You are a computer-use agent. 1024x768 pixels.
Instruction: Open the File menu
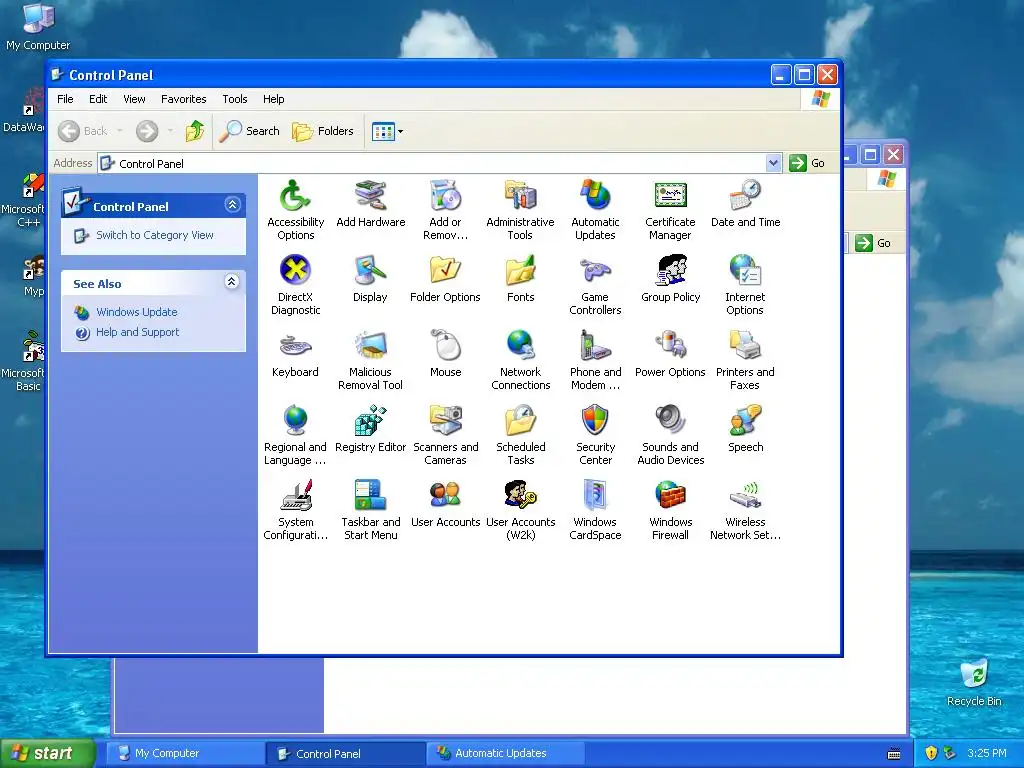[65, 99]
